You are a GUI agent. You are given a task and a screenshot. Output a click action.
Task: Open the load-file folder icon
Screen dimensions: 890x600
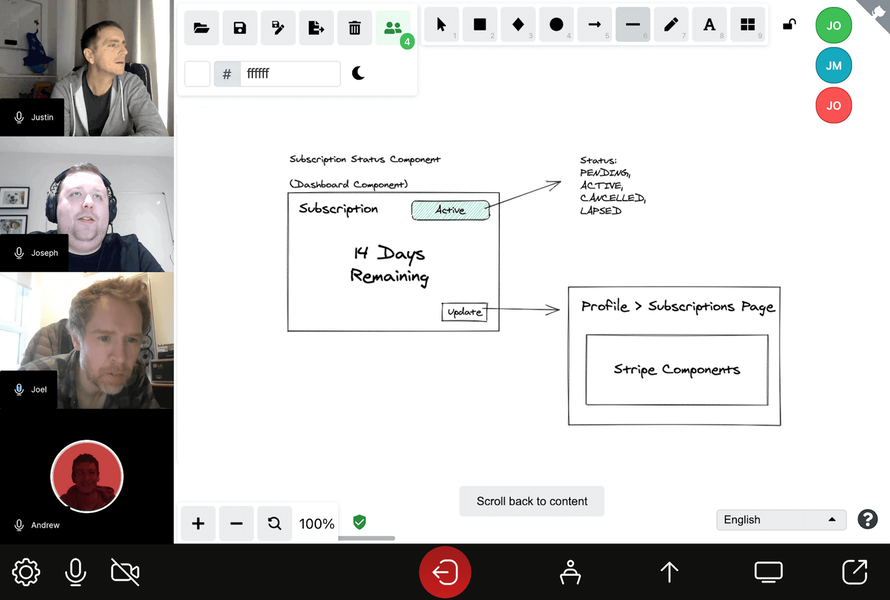pos(202,28)
